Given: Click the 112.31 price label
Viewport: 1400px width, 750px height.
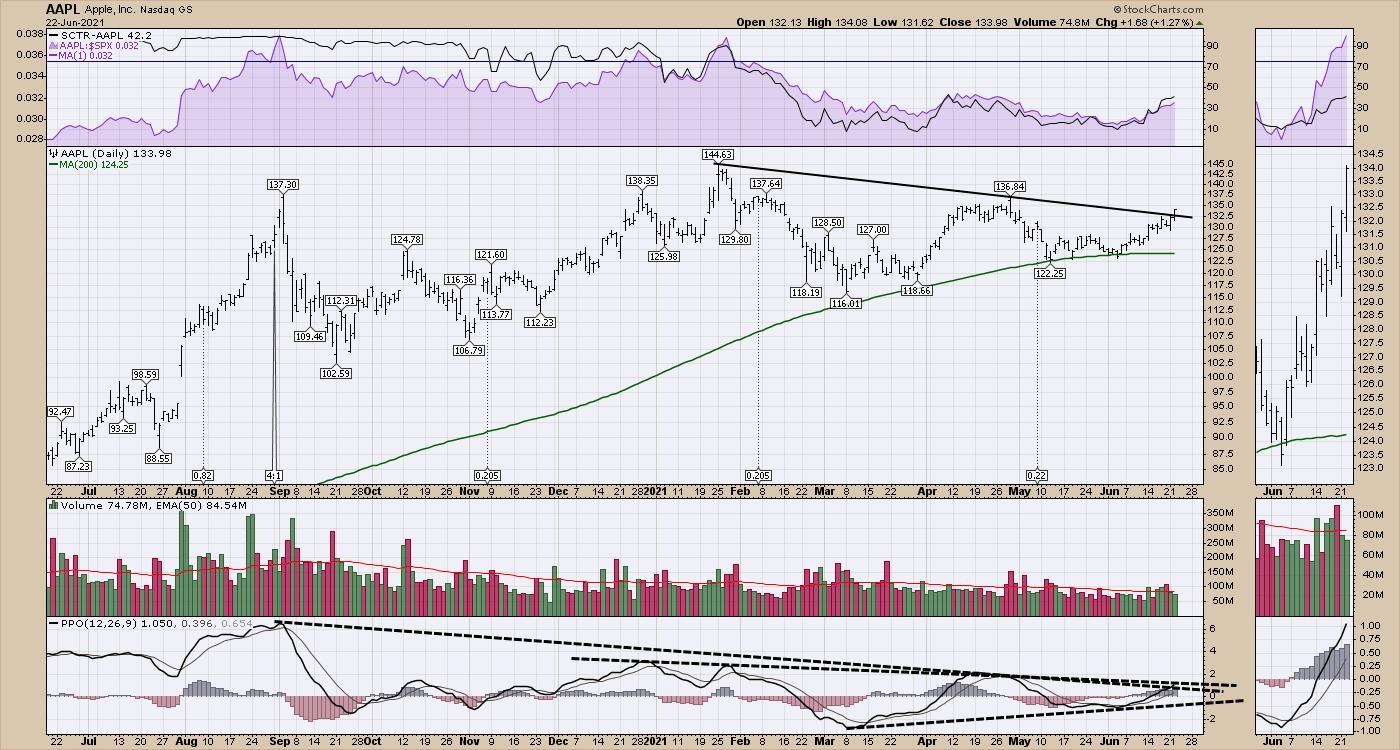Looking at the screenshot, I should 341,301.
